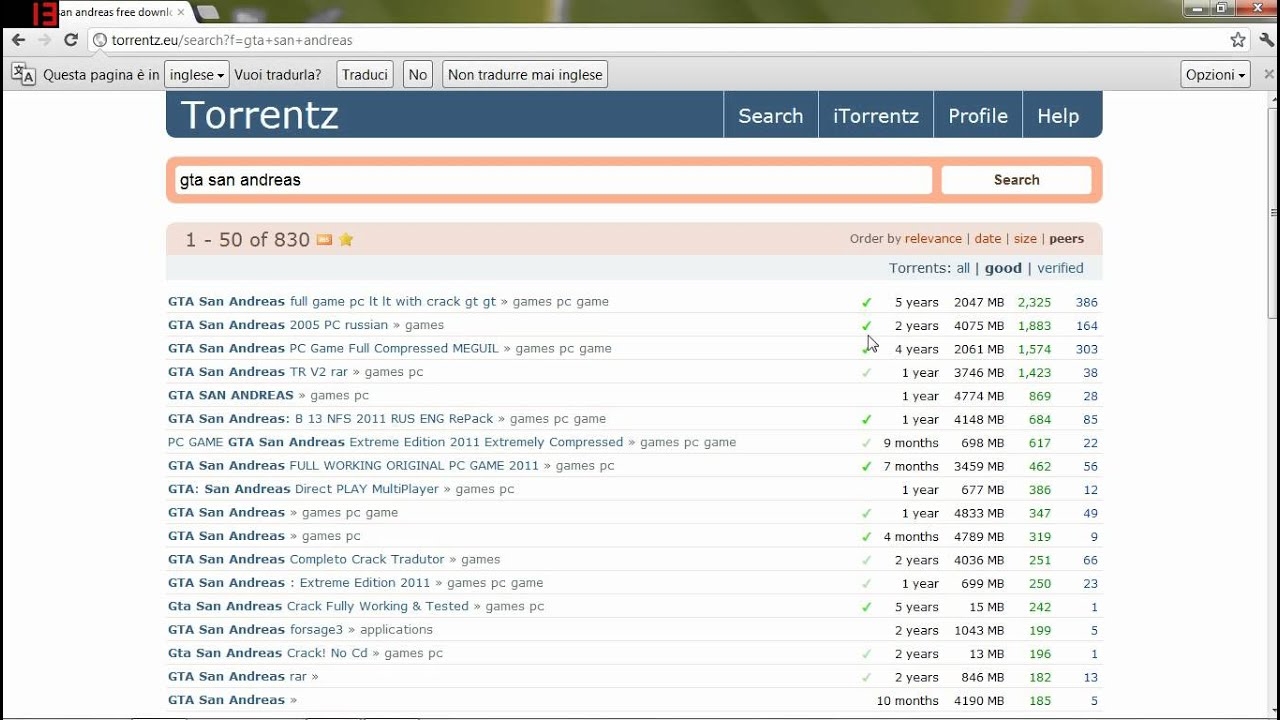Go to the Profile page

(x=977, y=116)
